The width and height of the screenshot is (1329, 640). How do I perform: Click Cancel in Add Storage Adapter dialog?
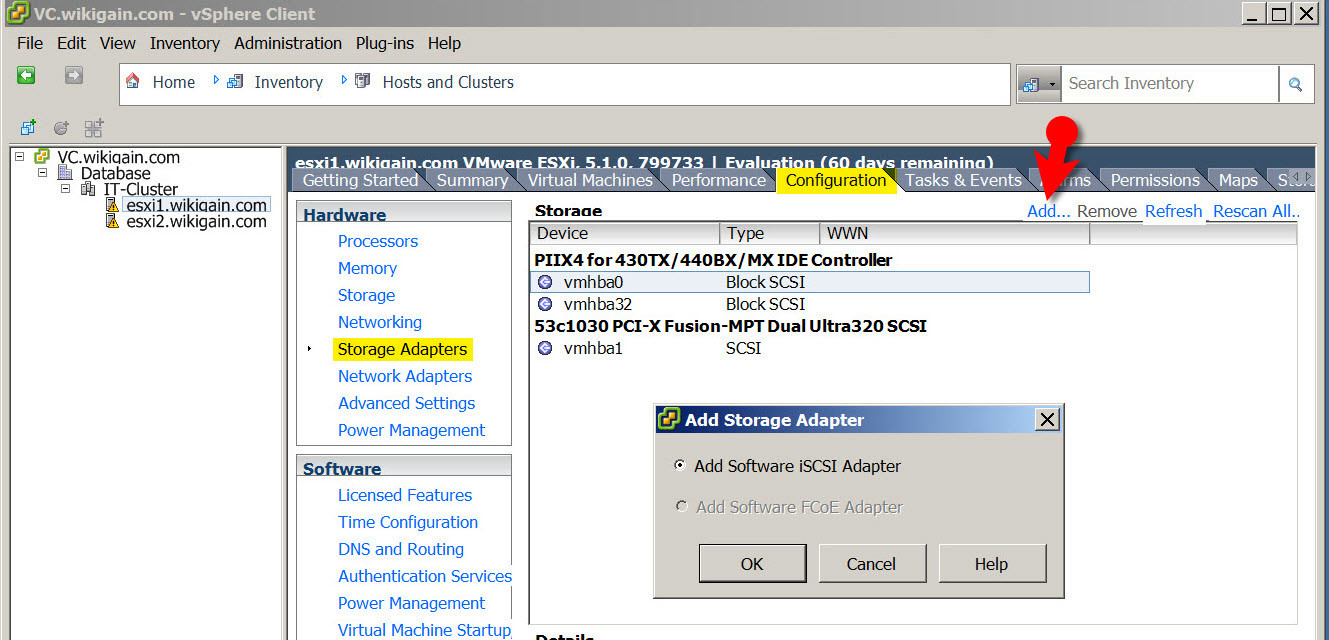click(871, 564)
